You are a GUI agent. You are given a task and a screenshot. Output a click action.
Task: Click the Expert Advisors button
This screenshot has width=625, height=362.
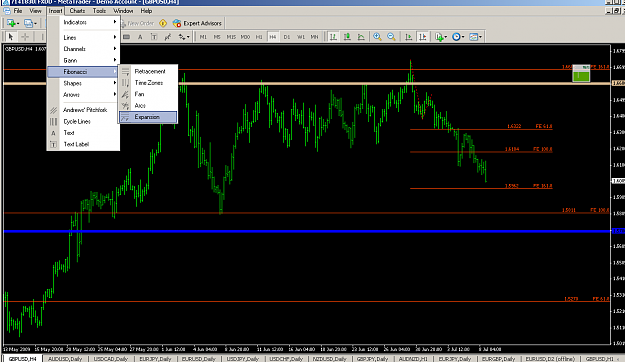[197, 24]
